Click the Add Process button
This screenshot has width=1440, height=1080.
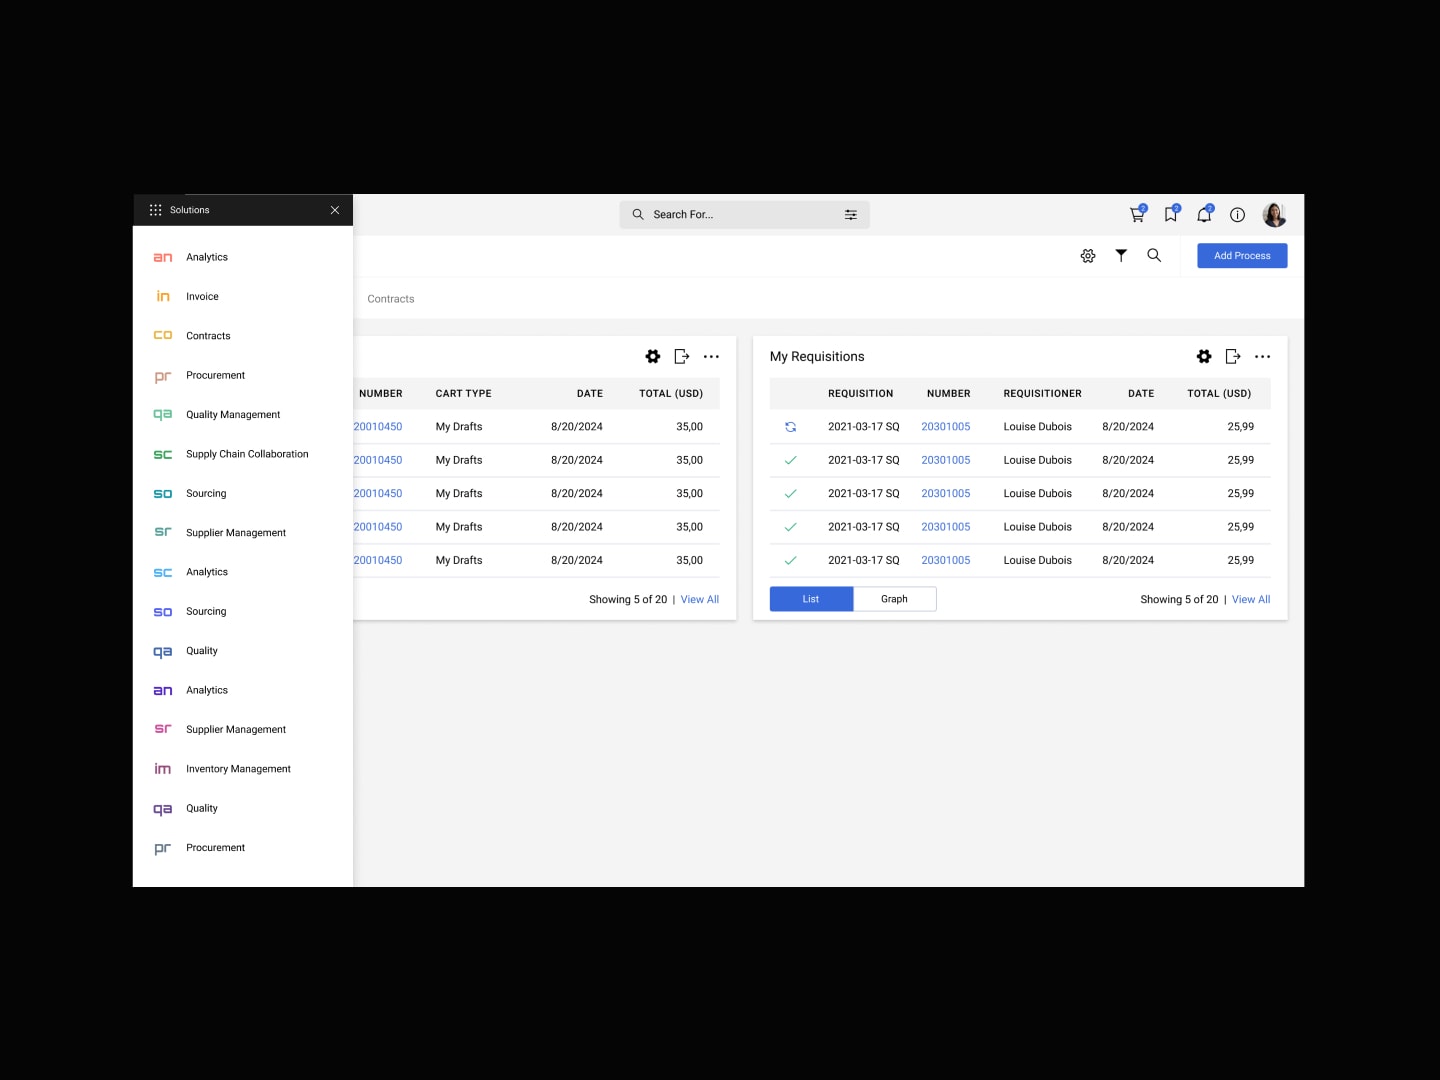pos(1242,256)
